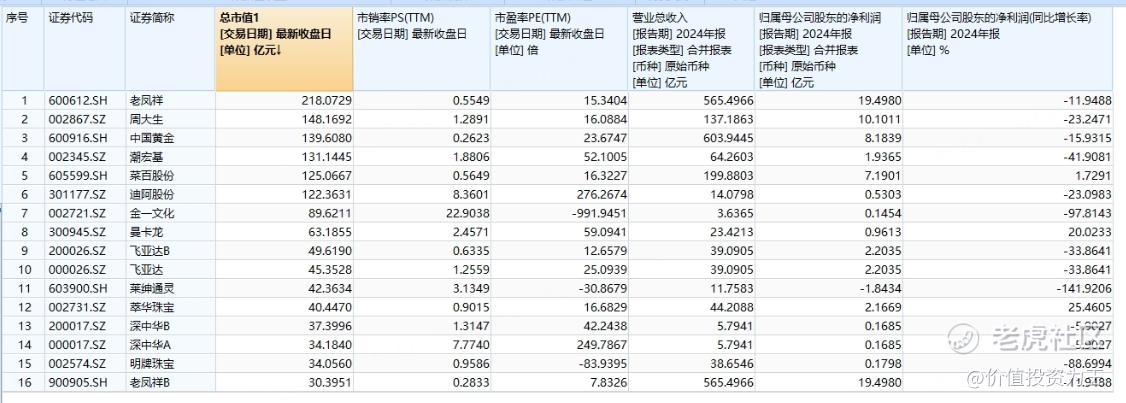Click the stock name 曼卡龙

click(146, 232)
